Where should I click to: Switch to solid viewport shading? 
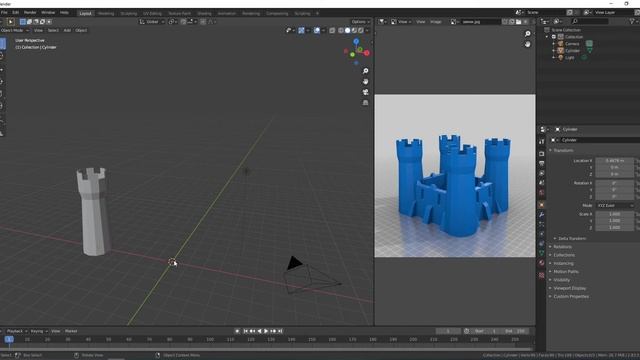click(347, 30)
